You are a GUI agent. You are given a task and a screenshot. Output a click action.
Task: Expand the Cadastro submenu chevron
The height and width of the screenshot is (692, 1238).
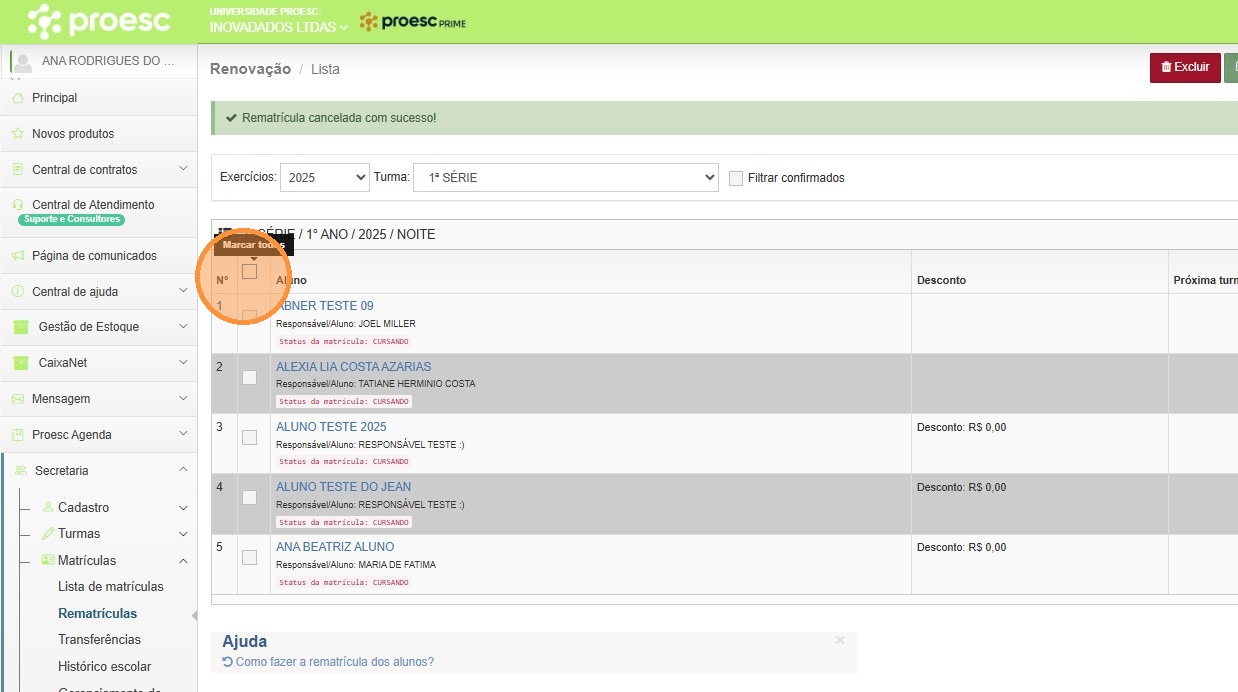coord(183,508)
